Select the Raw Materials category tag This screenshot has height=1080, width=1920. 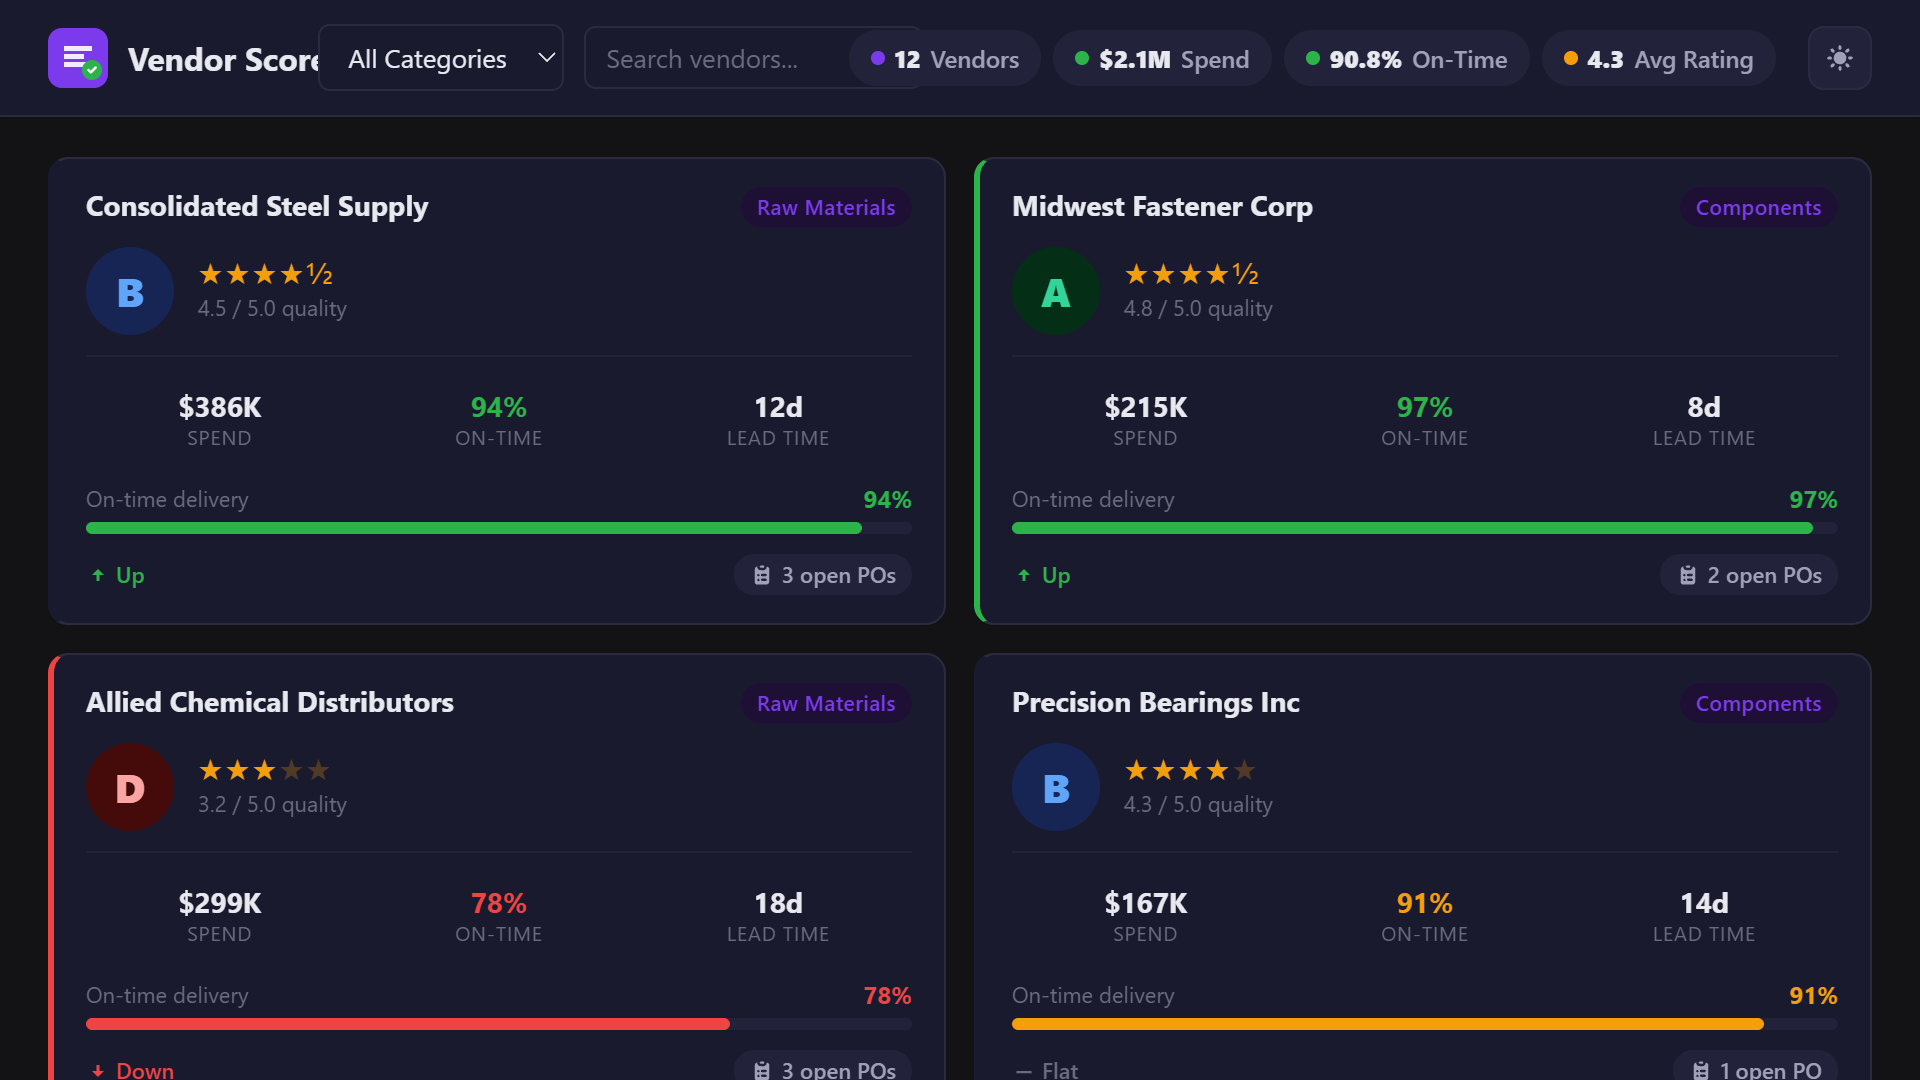click(825, 207)
